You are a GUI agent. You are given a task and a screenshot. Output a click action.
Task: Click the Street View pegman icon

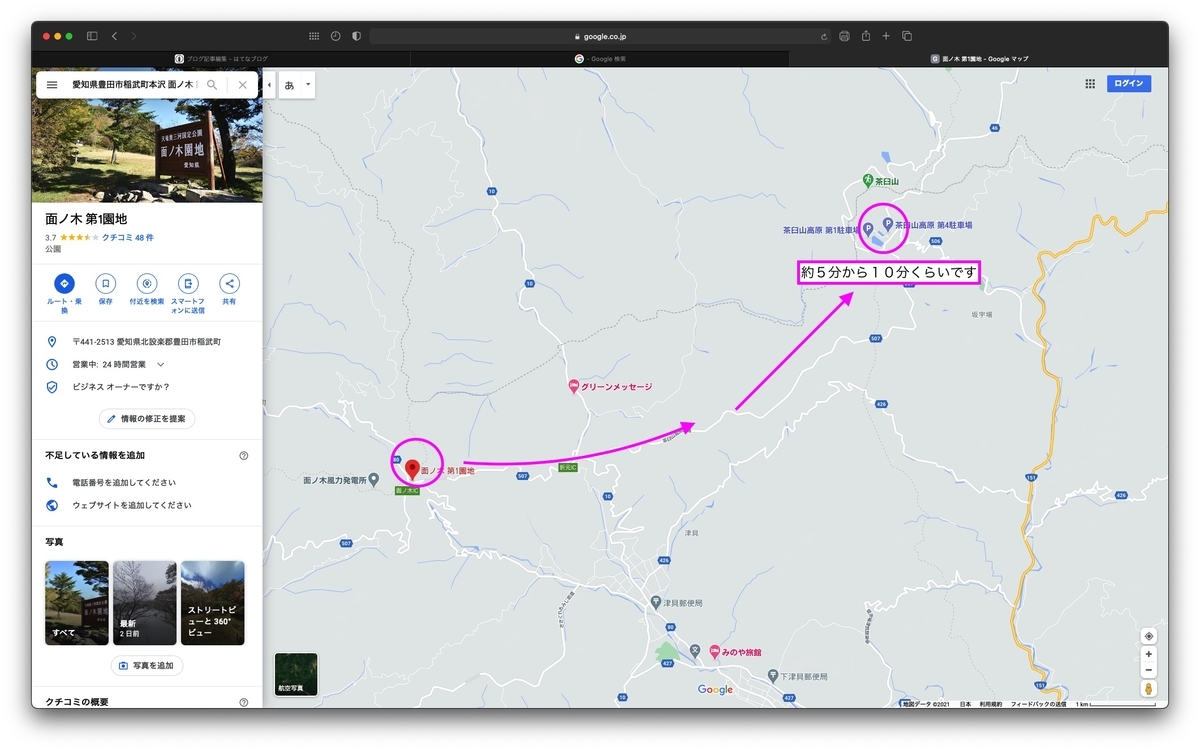coord(1149,689)
